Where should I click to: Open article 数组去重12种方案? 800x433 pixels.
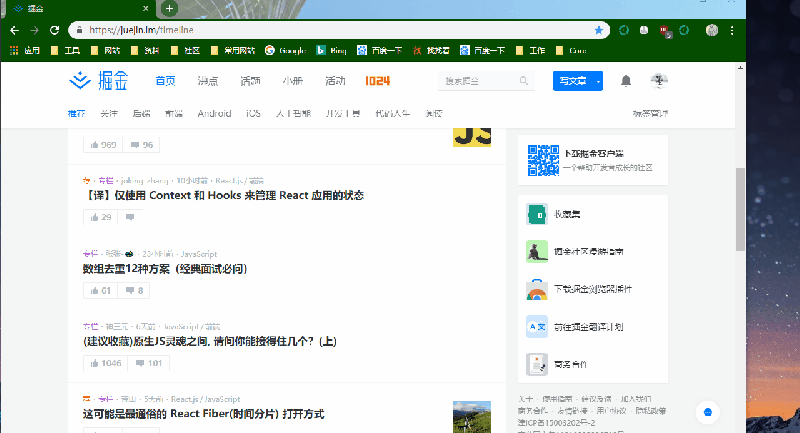(x=165, y=269)
